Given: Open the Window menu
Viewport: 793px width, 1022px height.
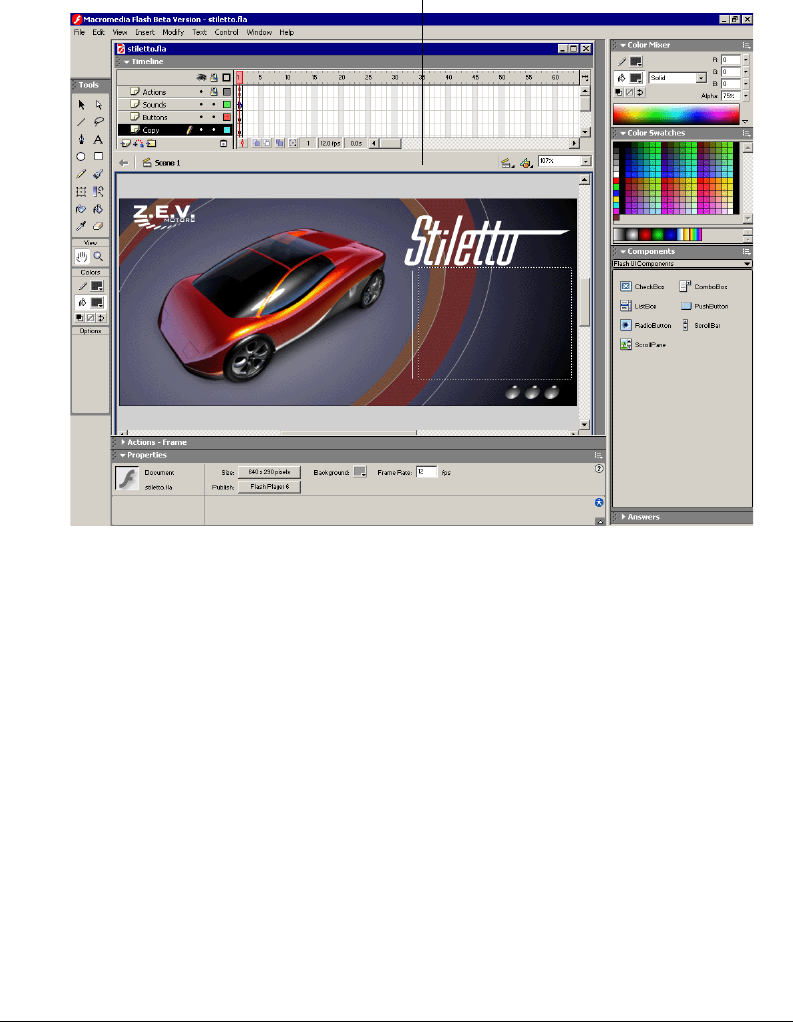Looking at the screenshot, I should 259,32.
